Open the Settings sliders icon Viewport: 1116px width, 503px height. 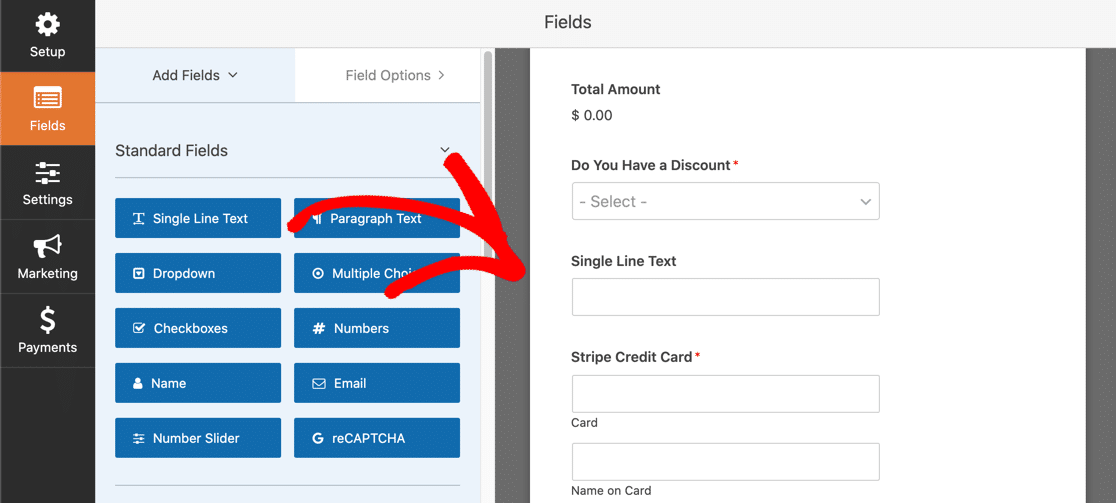[48, 173]
